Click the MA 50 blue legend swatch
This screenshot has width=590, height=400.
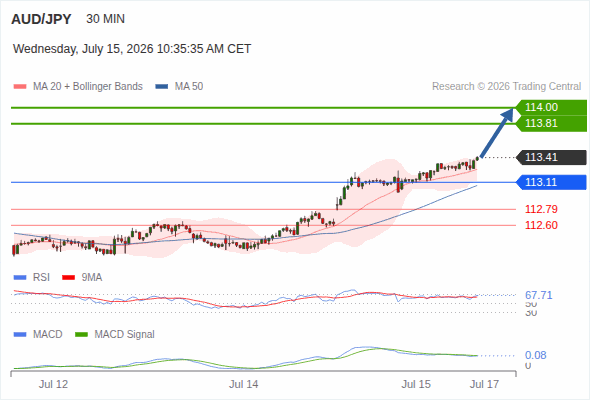(161, 87)
